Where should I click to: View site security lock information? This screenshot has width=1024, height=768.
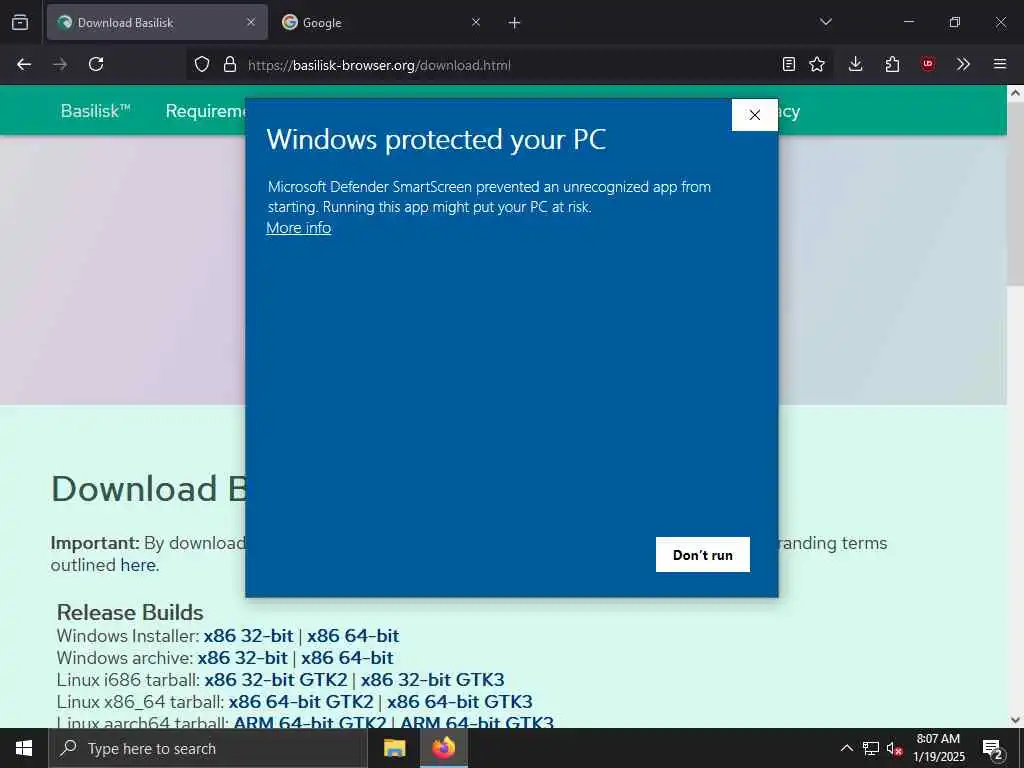229,65
